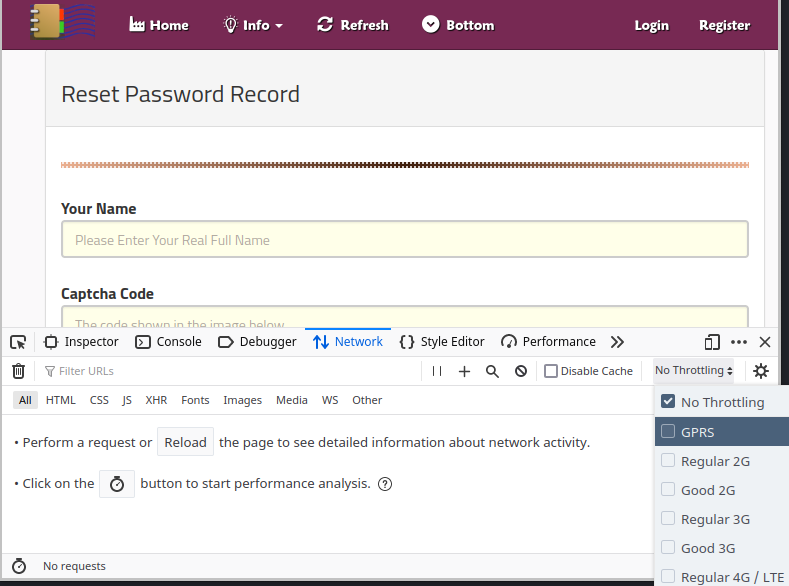This screenshot has height=586, width=789.
Task: Show more DevTools tabs chevron
Action: [x=617, y=342]
